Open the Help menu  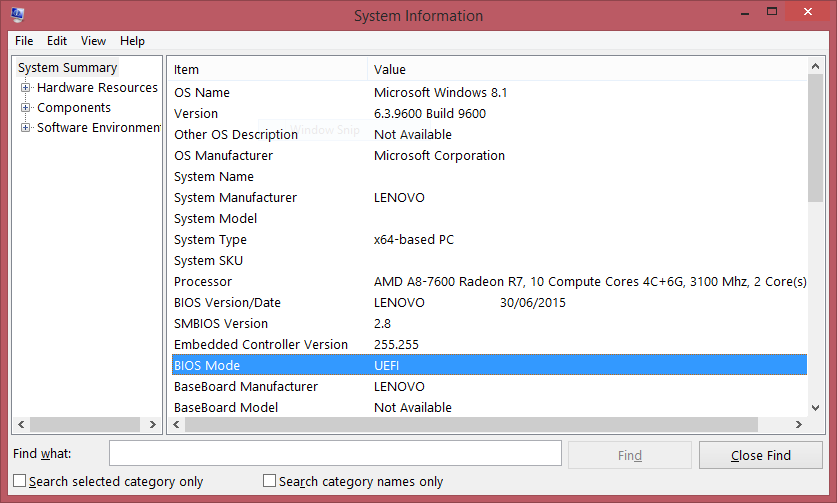pyautogui.click(x=132, y=41)
